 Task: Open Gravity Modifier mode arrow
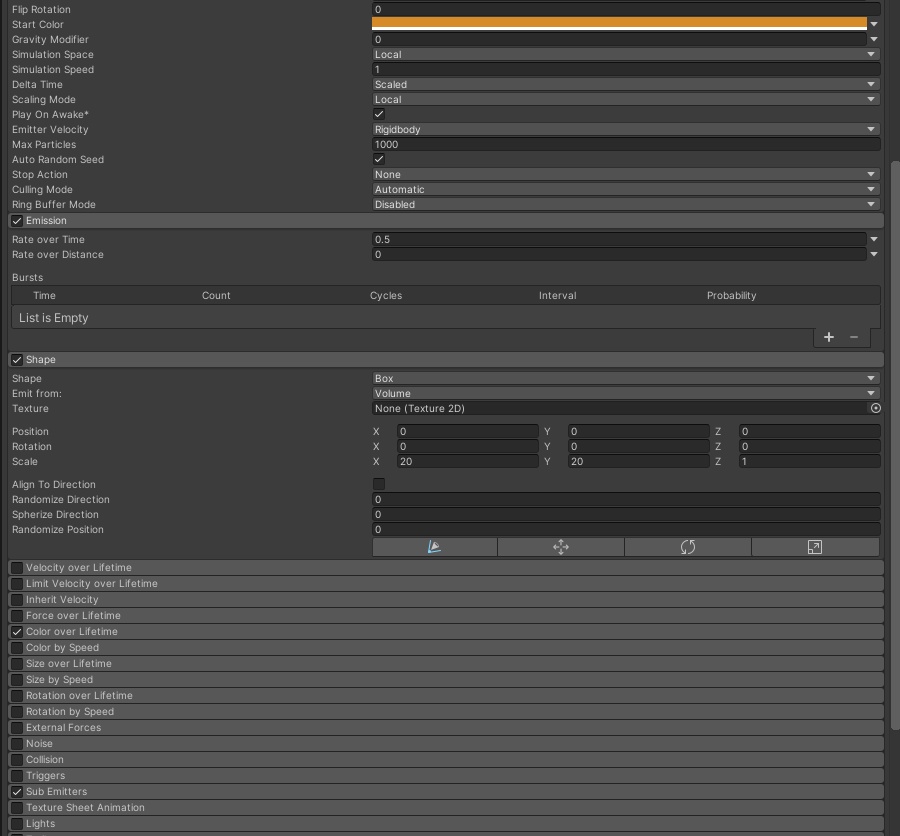[874, 39]
